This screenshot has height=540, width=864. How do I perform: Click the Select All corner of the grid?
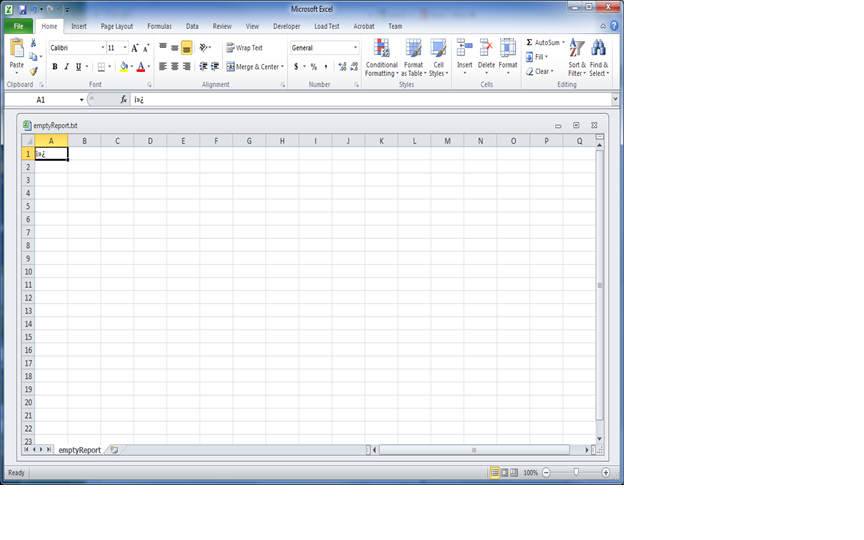(28, 141)
